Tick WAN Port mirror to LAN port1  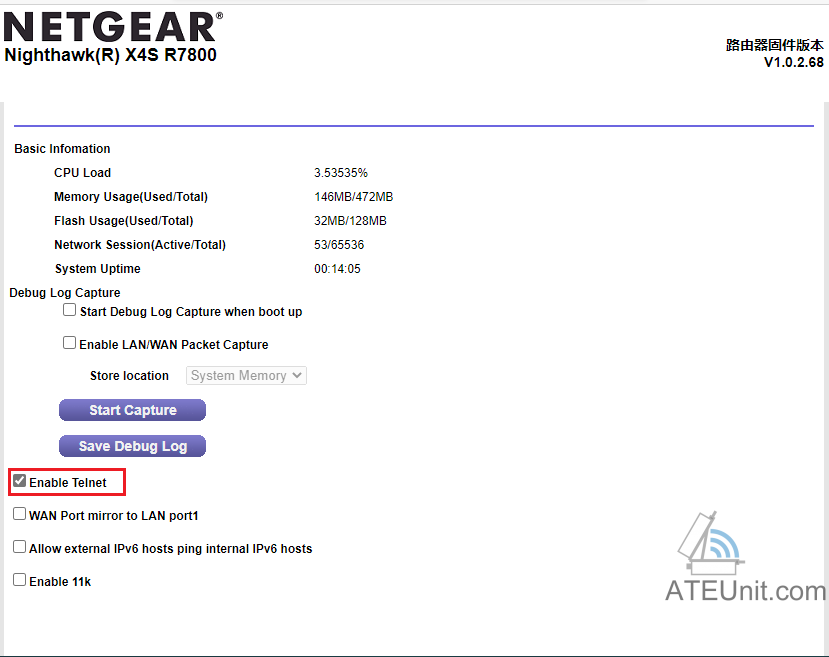[x=20, y=514]
